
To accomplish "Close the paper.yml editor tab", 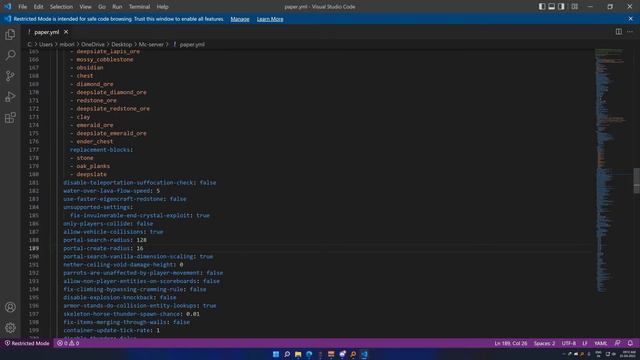I will 66,32.
